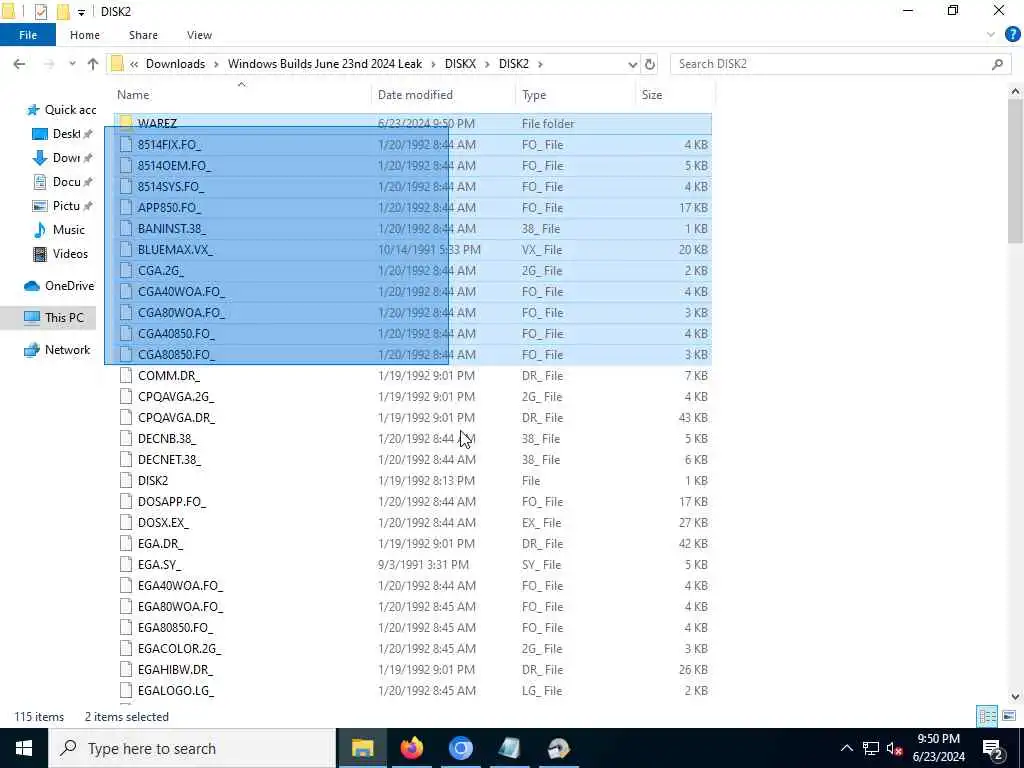Switch to the Home ribbon tab
This screenshot has width=1024, height=768.
85,35
